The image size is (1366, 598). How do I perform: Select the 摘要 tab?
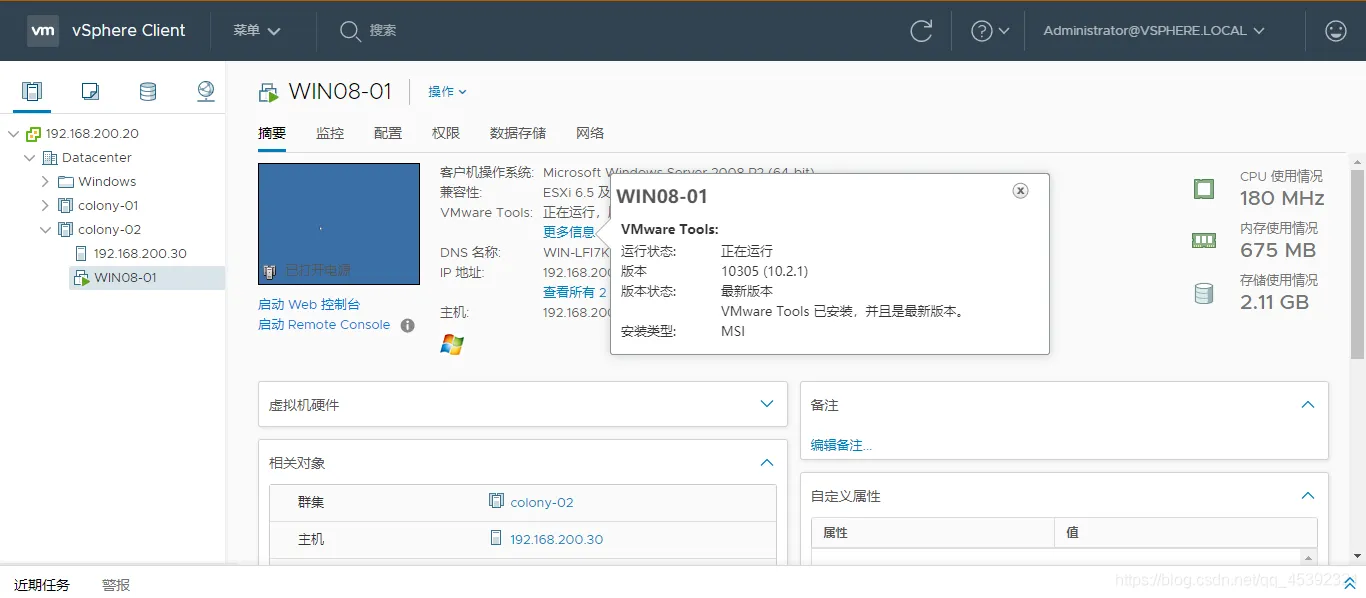point(272,133)
